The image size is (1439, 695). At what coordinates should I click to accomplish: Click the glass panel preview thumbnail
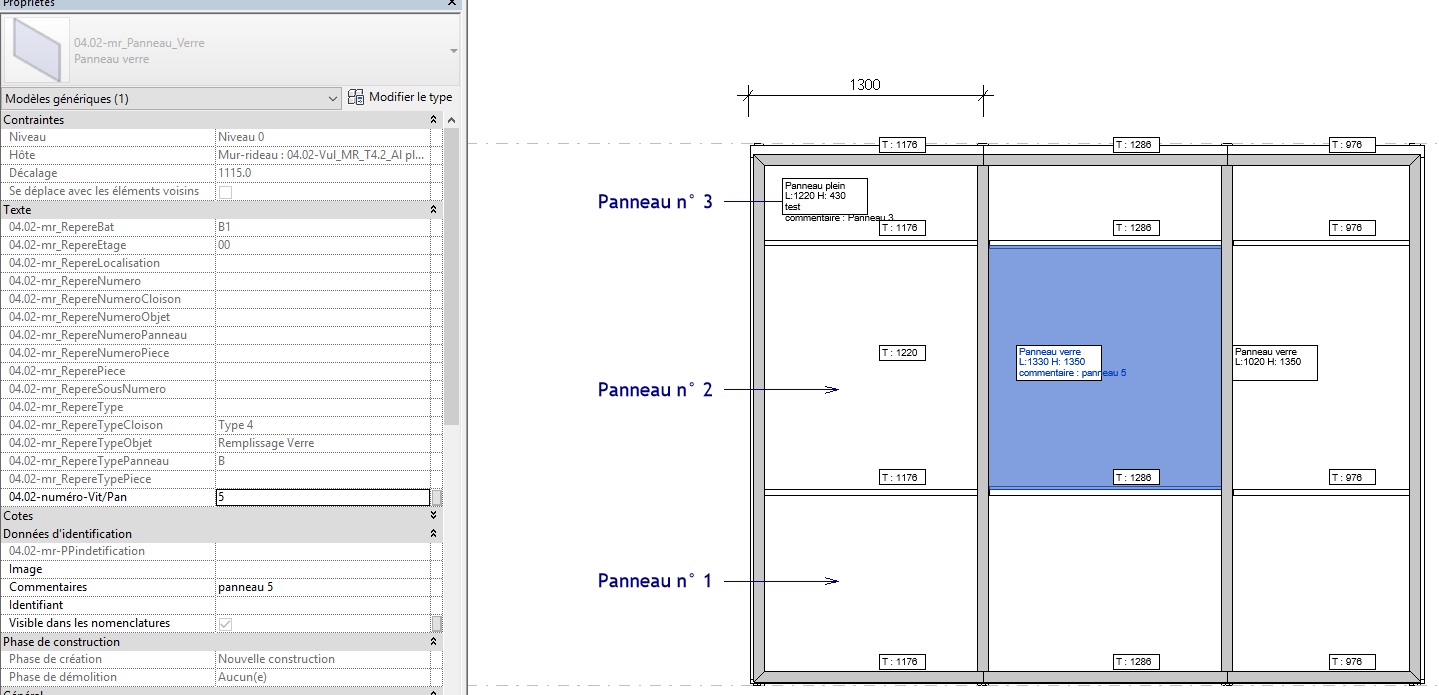(37, 50)
